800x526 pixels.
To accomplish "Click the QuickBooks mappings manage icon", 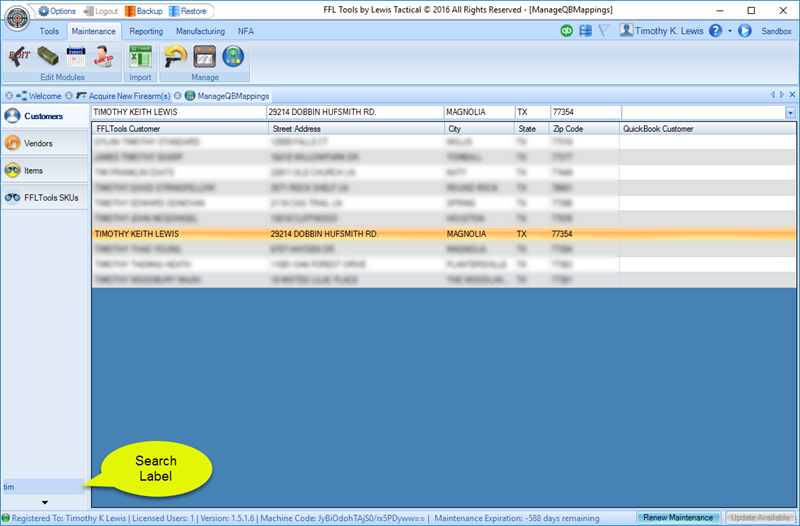I will click(x=233, y=56).
